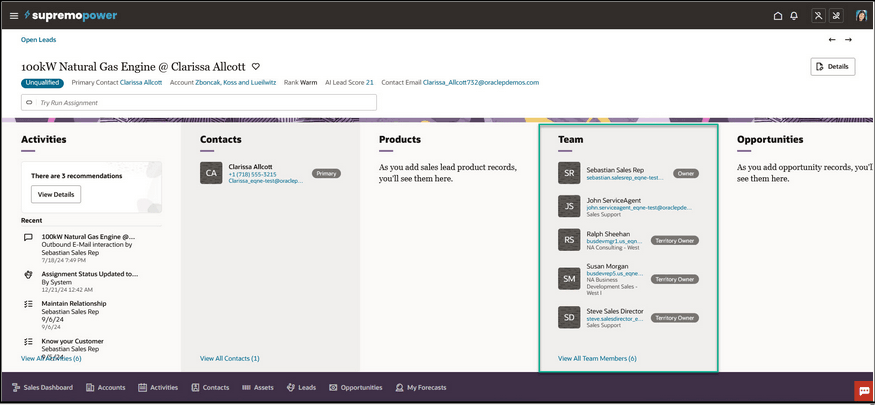
Task: Open Opportunities in bottom navigation
Action: pos(355,387)
